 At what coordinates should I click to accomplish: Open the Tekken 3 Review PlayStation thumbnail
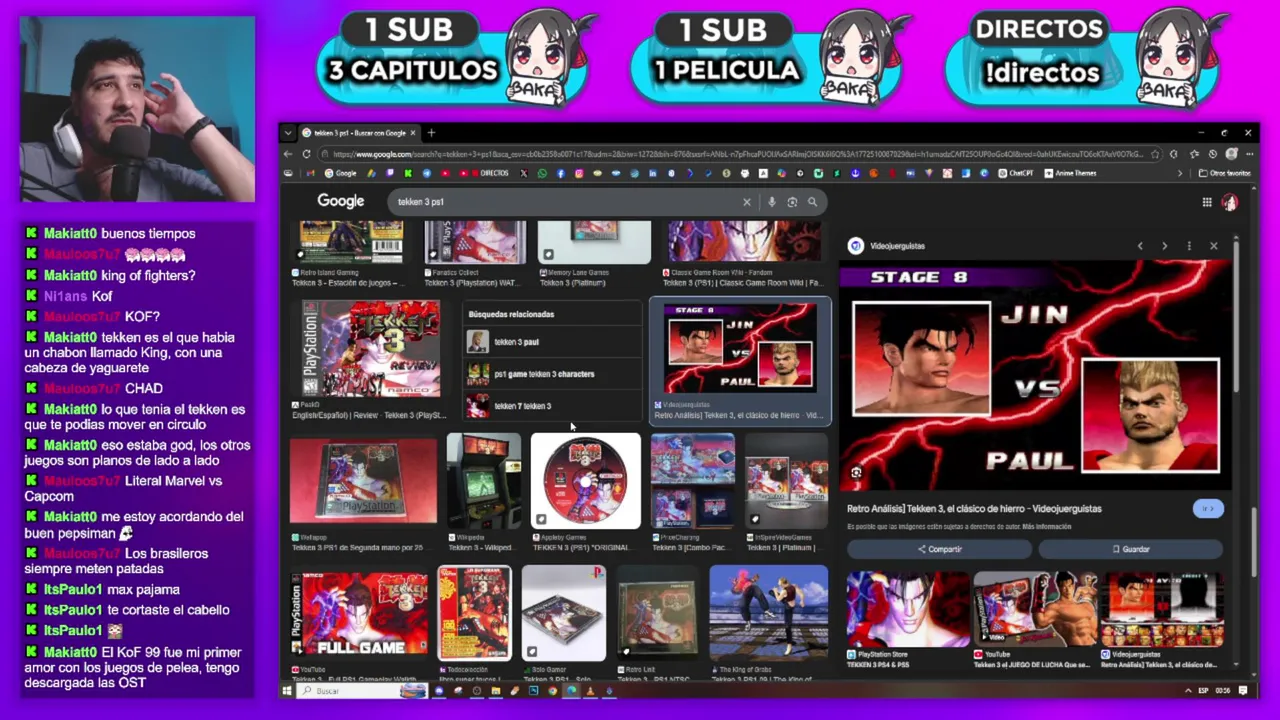(x=372, y=349)
